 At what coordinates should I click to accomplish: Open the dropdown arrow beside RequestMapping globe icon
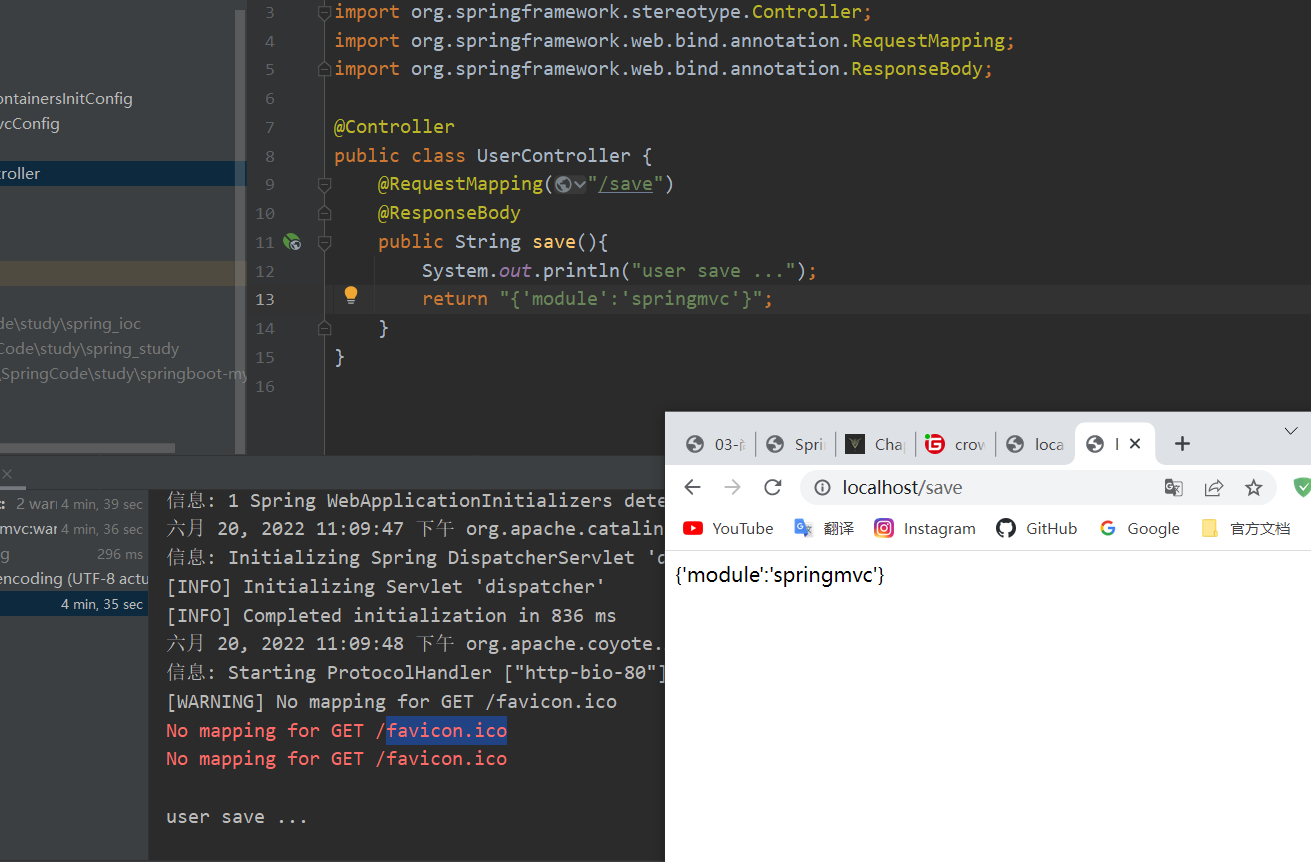pos(580,184)
